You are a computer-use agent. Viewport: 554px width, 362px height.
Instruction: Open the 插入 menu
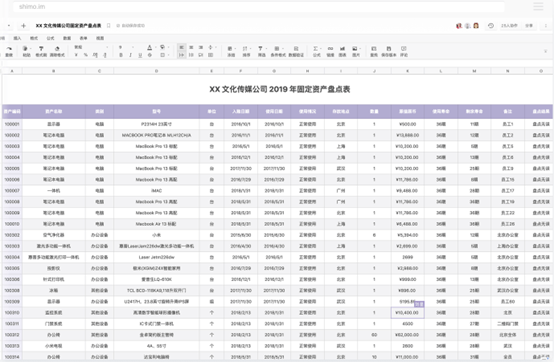(17, 38)
